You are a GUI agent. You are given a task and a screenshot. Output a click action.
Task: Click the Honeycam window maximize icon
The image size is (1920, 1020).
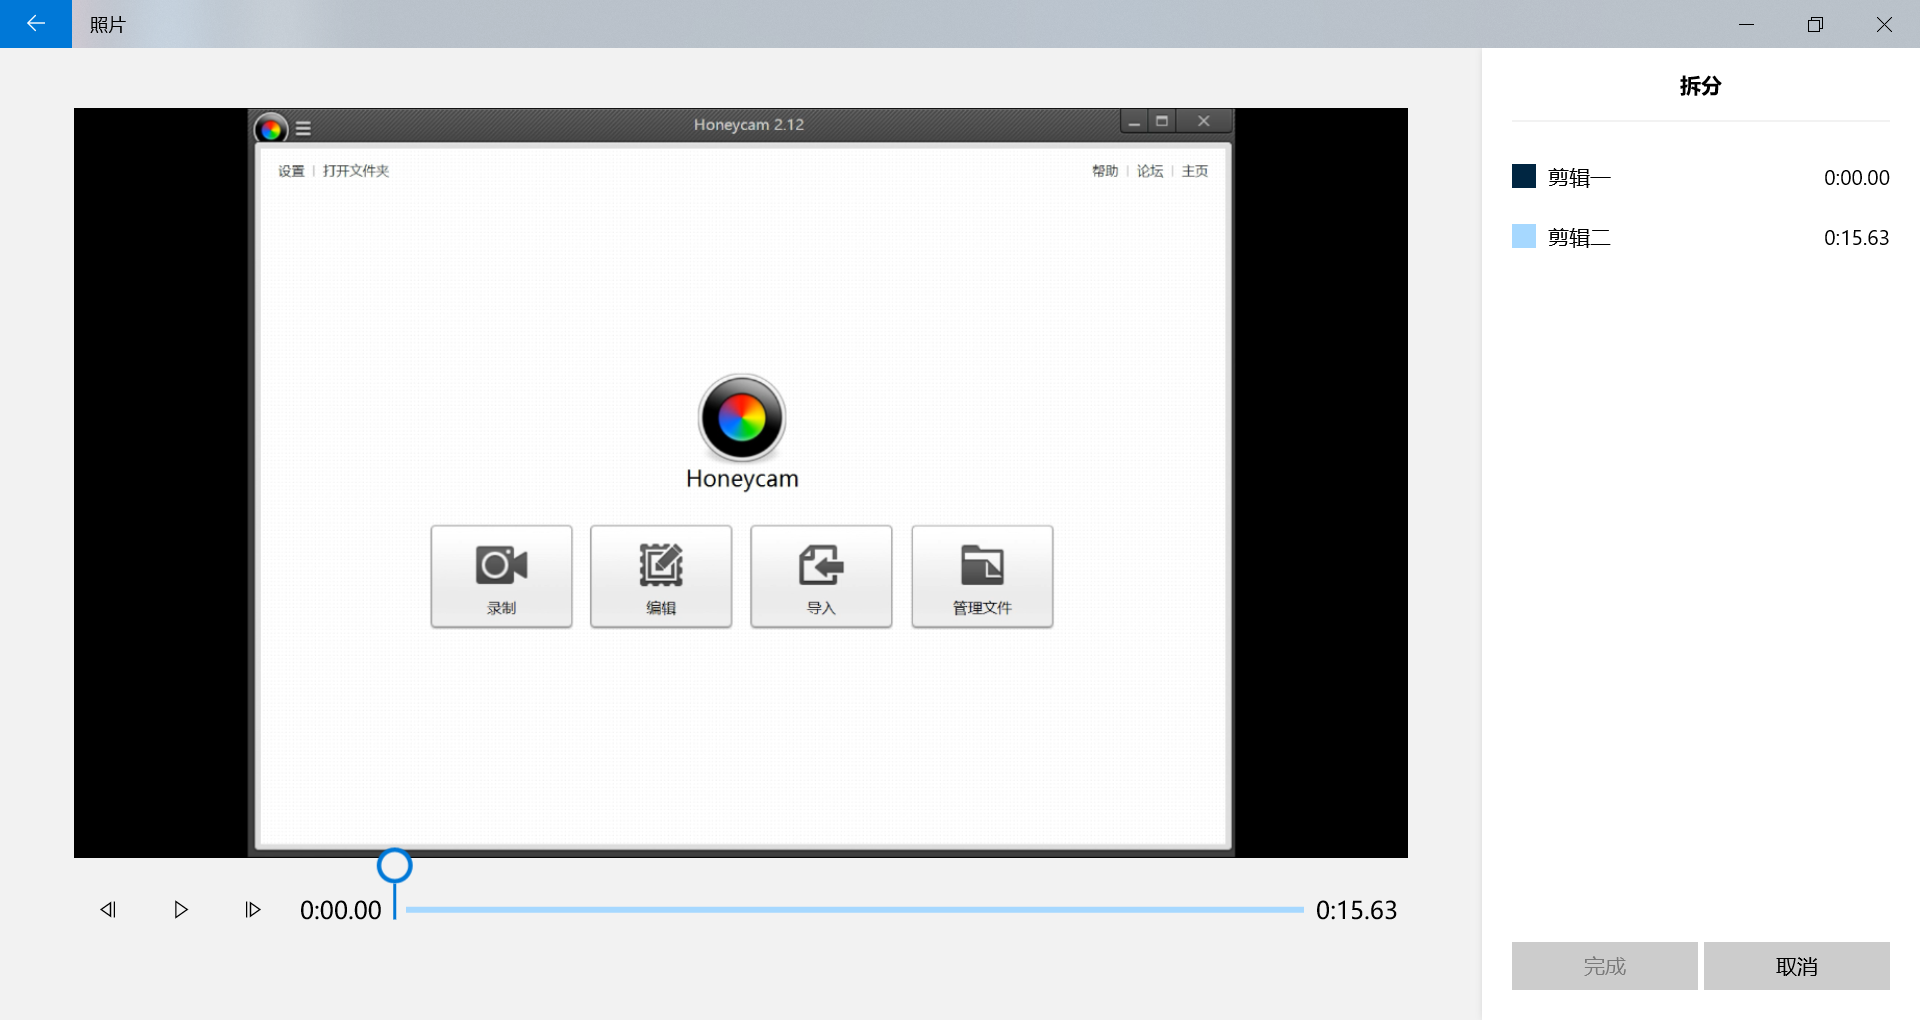click(x=1162, y=122)
